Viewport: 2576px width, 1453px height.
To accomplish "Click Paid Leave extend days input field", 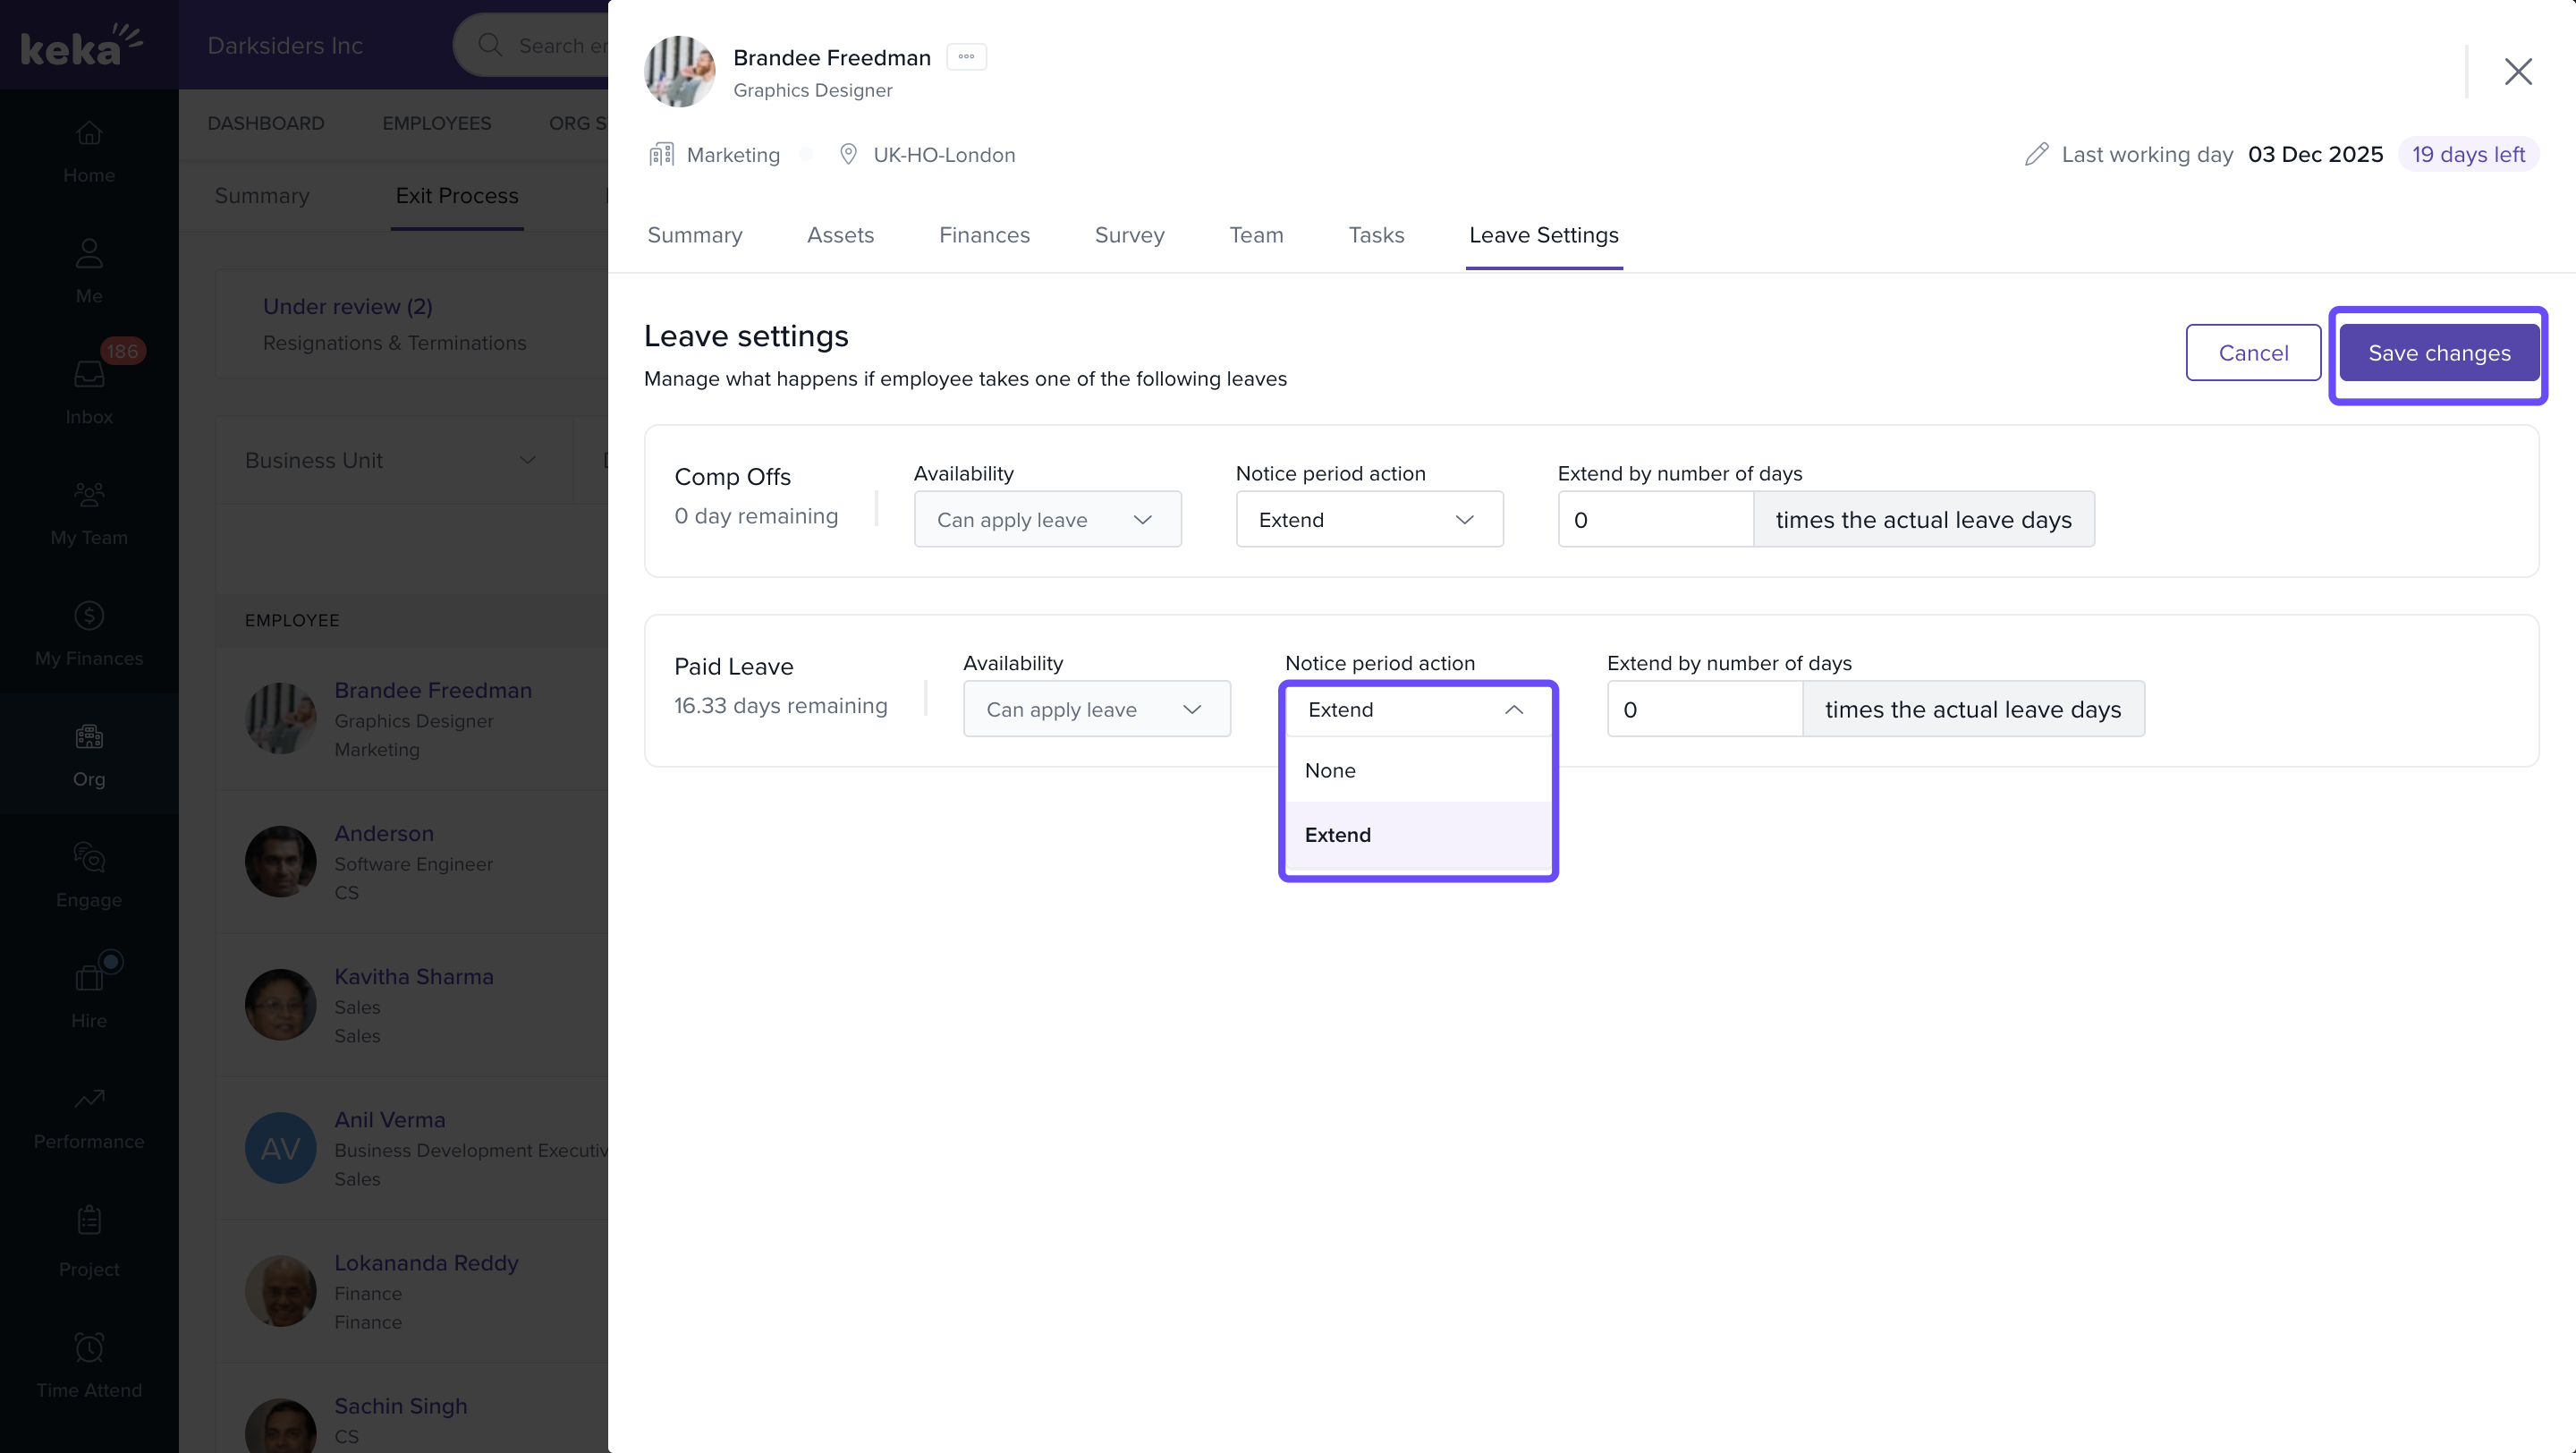I will tap(1704, 709).
